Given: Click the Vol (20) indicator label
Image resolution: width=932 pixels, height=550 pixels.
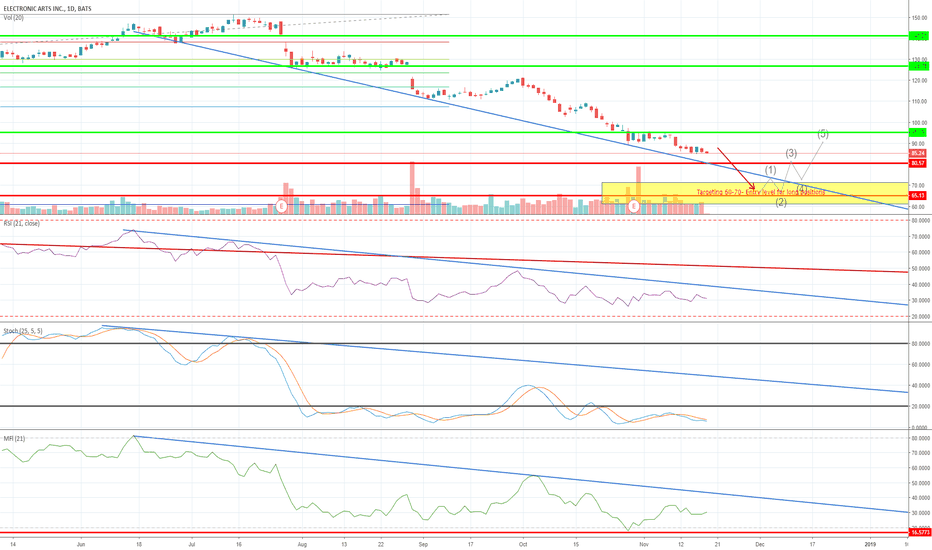Looking at the screenshot, I should pos(14,18).
